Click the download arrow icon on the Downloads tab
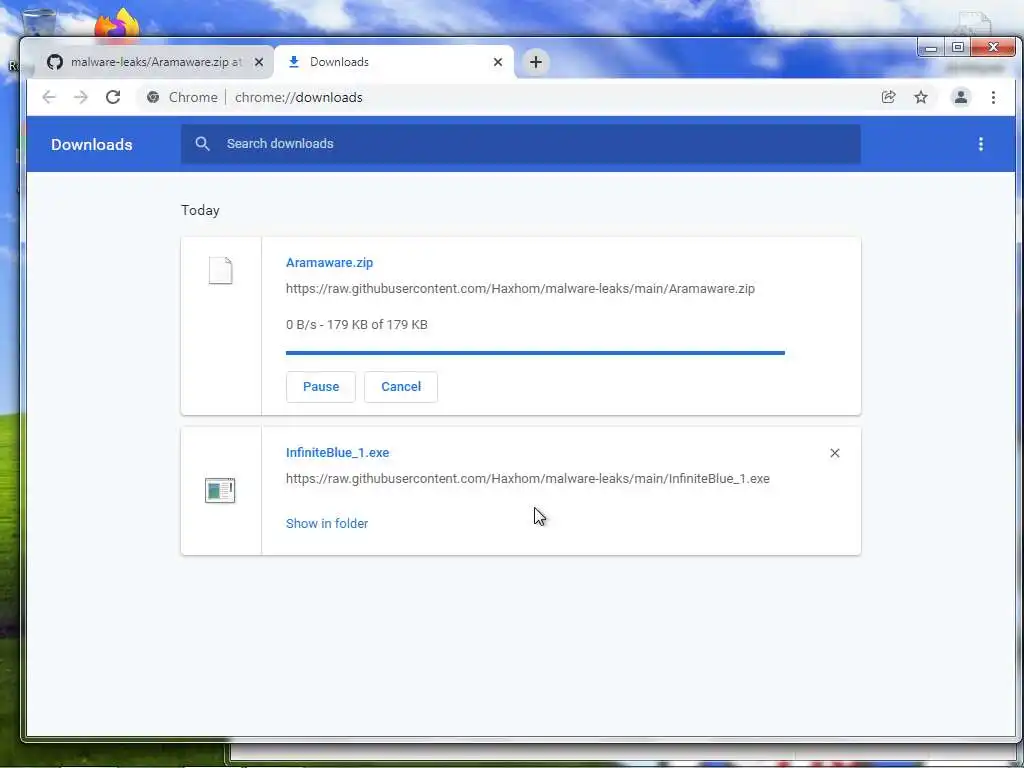This screenshot has height=768, width=1024. coord(294,62)
